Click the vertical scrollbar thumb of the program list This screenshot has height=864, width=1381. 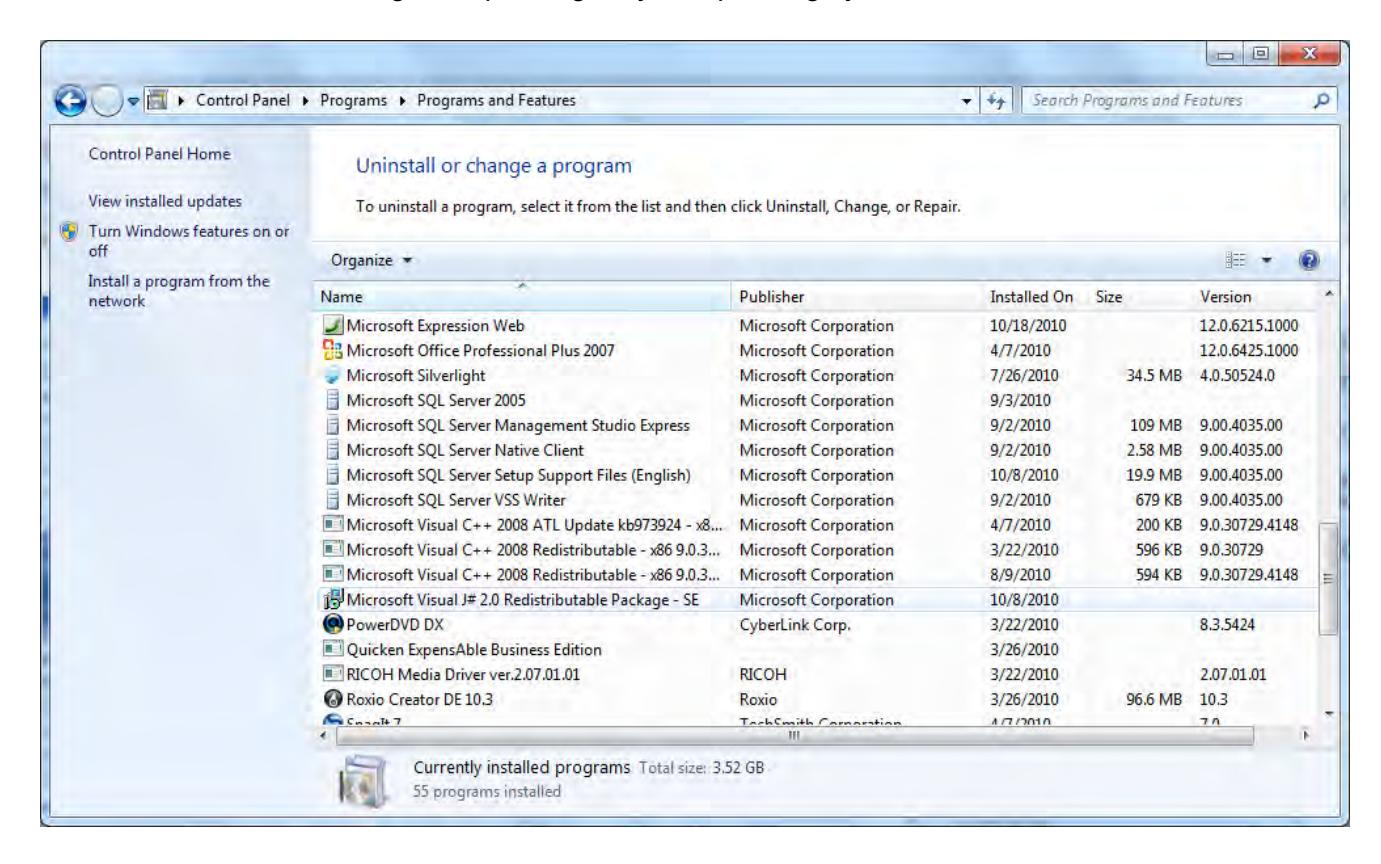coord(1329,577)
